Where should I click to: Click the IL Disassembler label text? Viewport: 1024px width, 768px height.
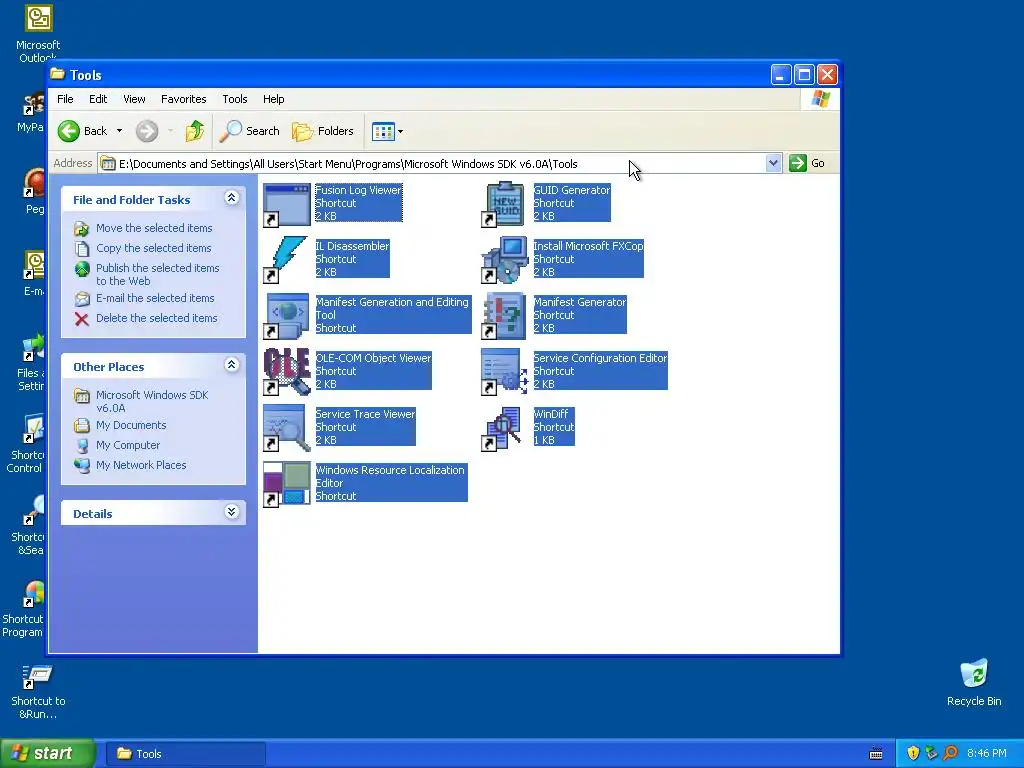(352, 246)
